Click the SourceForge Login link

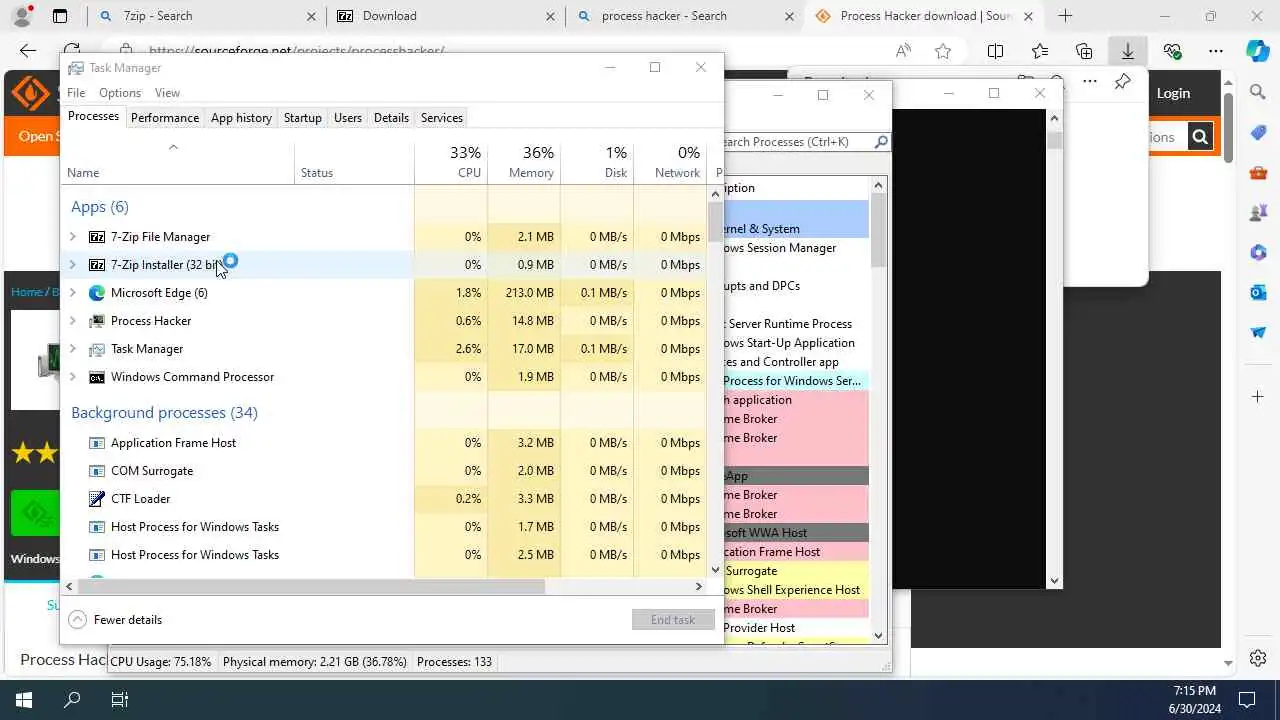(1173, 93)
